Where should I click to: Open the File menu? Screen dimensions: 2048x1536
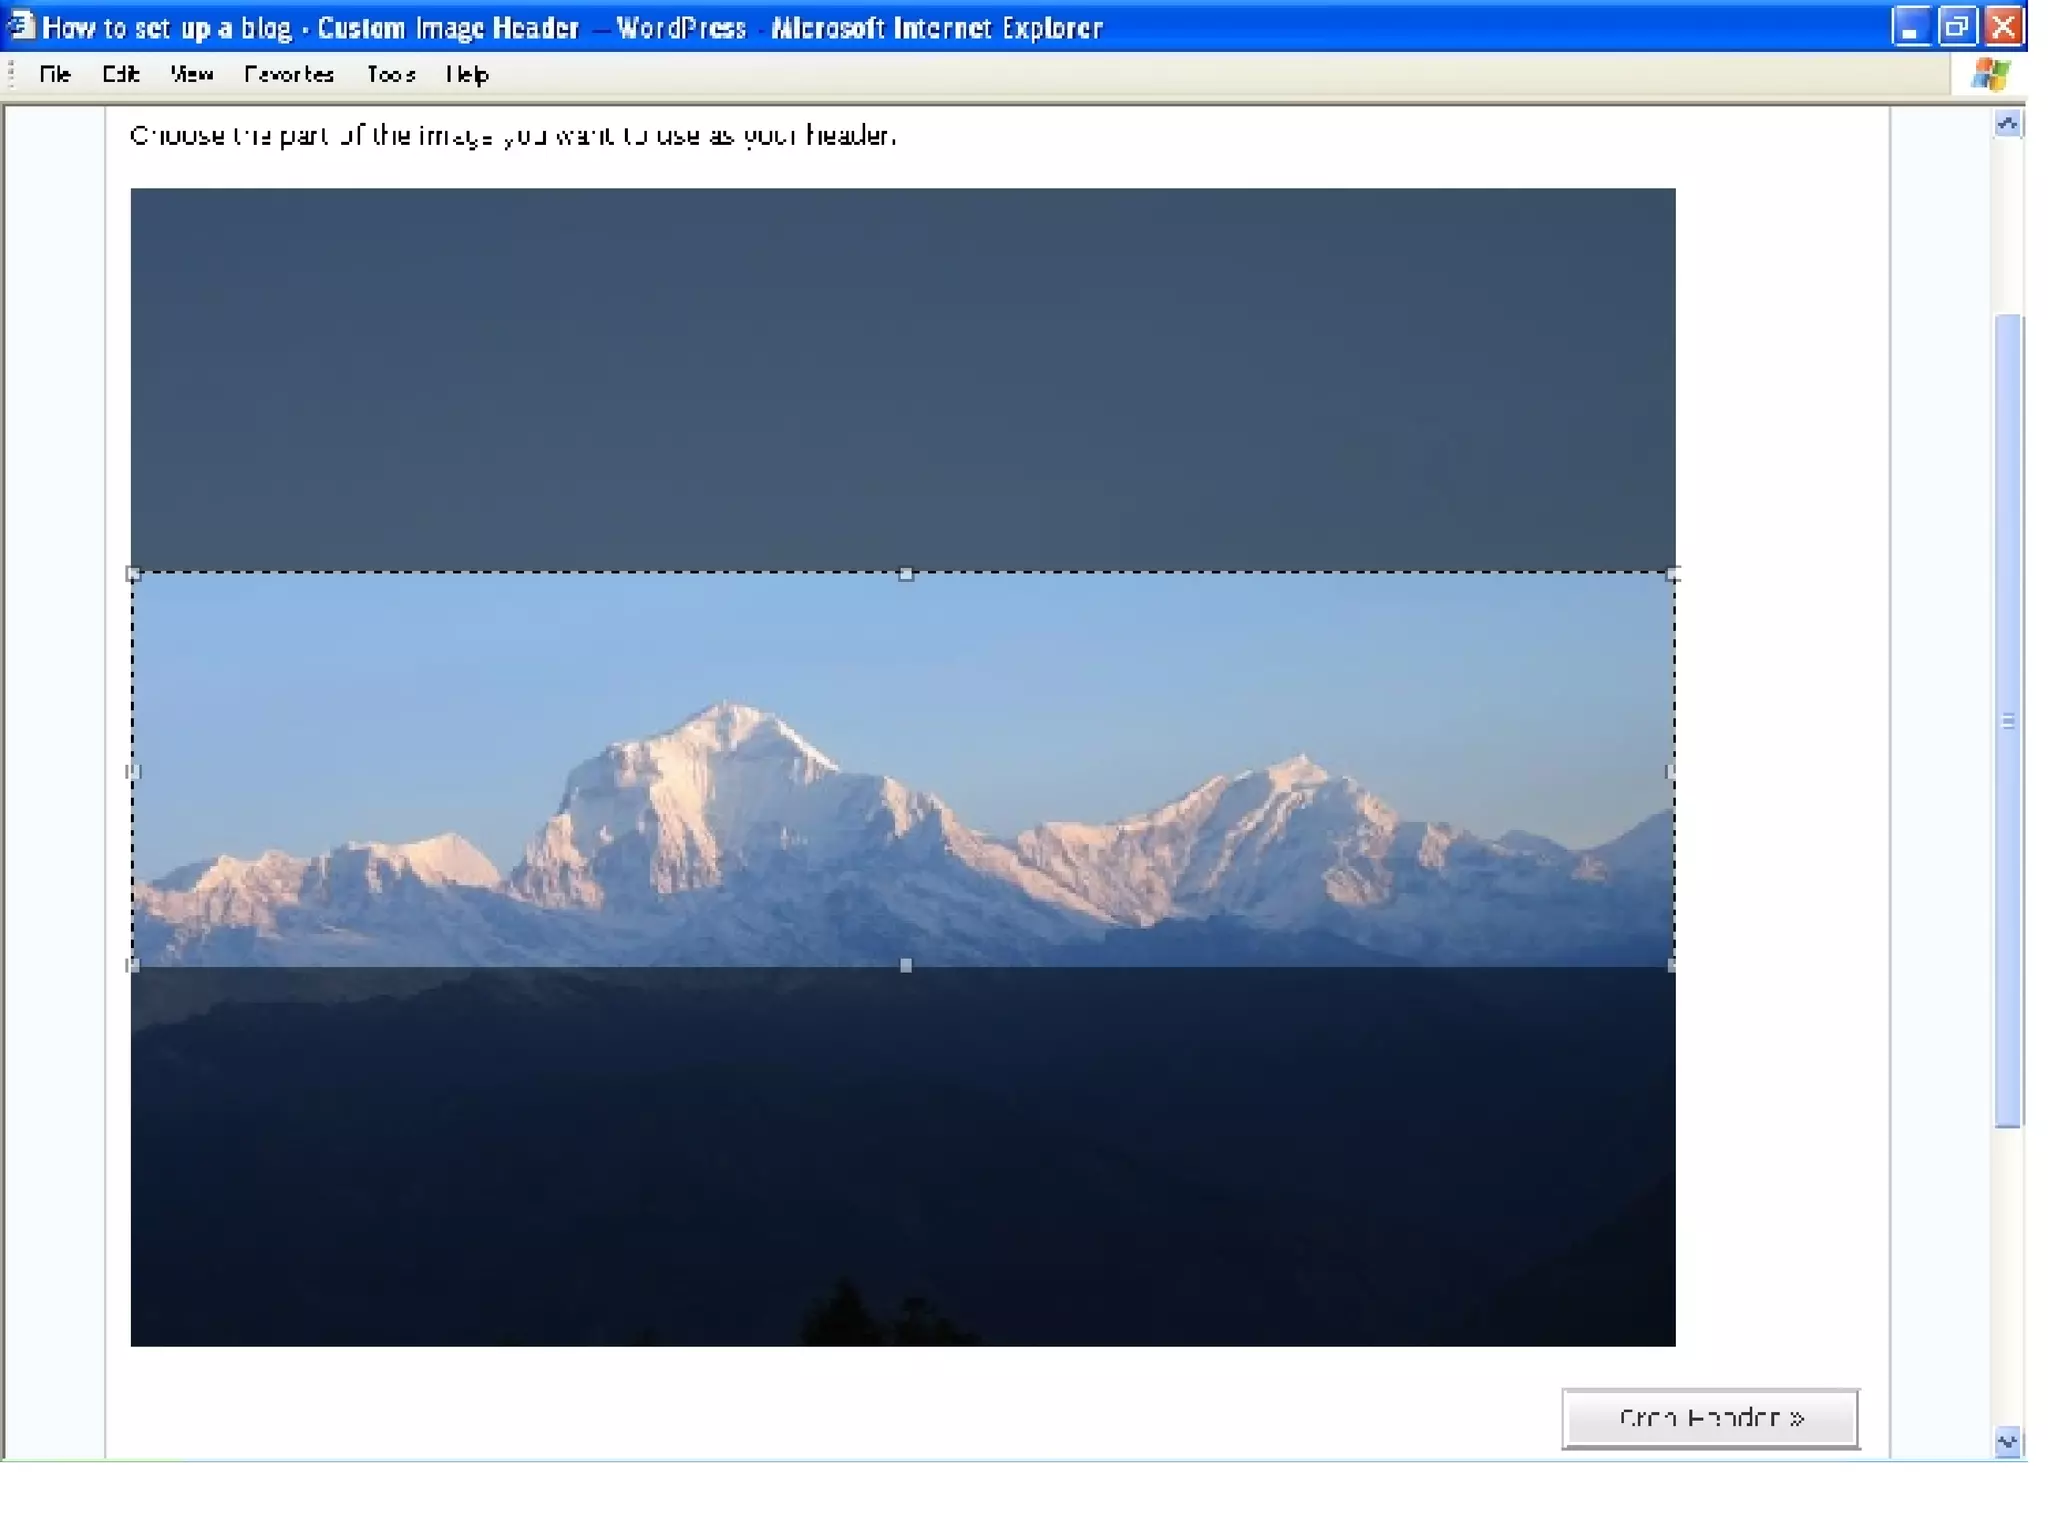[55, 74]
